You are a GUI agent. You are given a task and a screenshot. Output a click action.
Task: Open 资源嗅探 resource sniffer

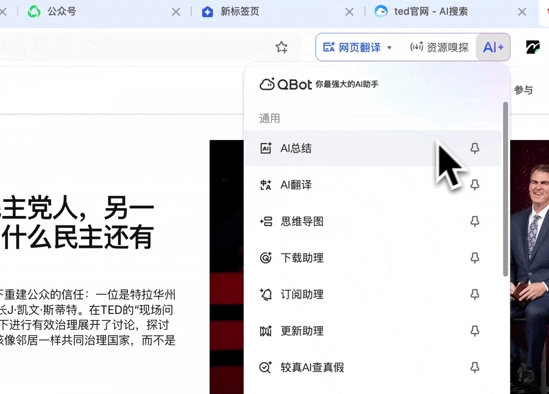click(439, 47)
